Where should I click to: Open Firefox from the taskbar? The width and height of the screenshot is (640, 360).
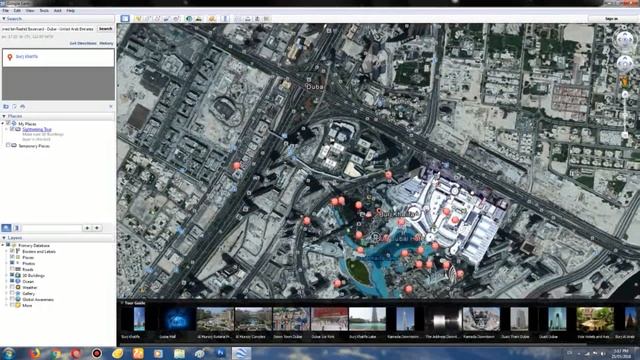tap(35, 353)
